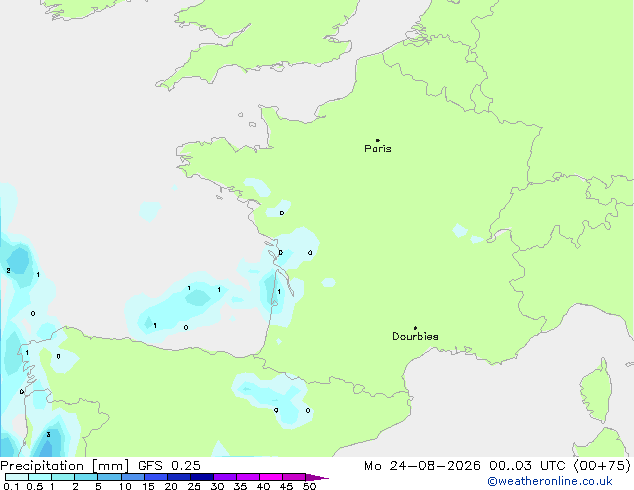Click the Precipitation [mm] title text
Screen dimensions: 634x490
click(x=65, y=466)
